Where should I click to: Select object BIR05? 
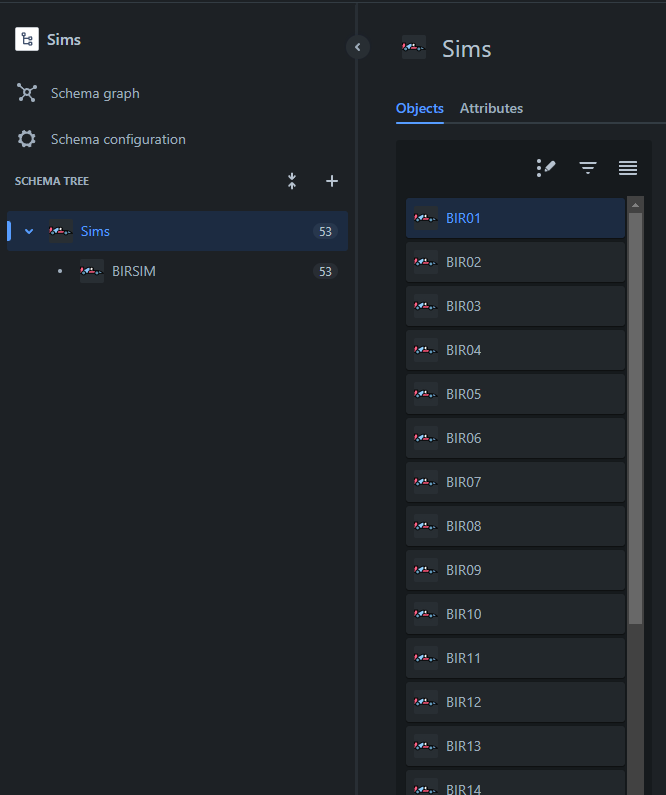tap(515, 394)
